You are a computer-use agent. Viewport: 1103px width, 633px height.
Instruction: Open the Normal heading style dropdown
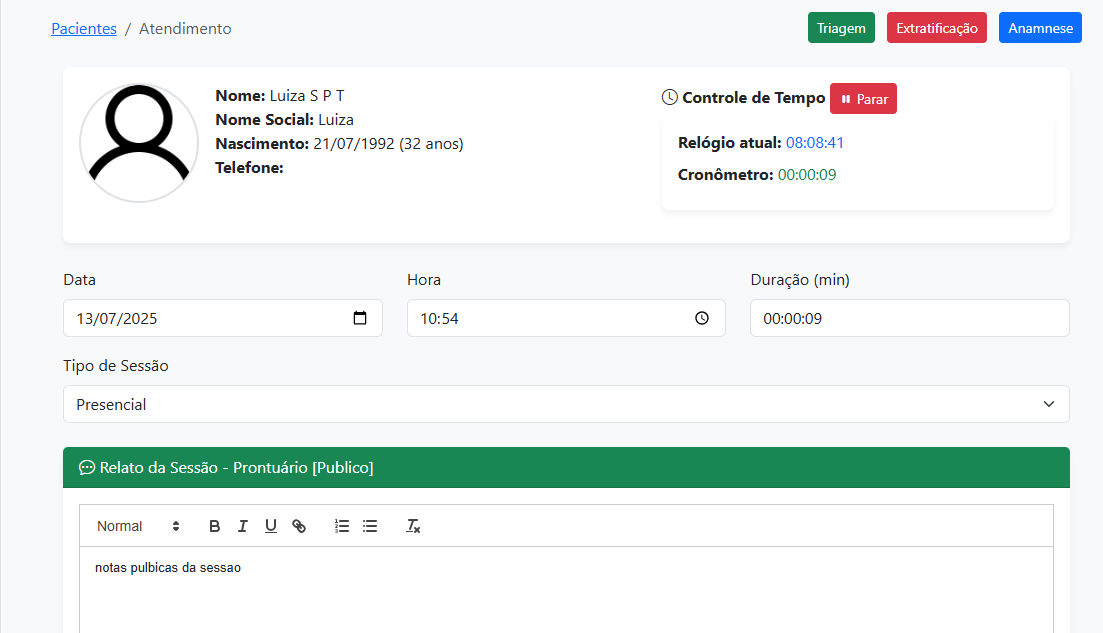click(138, 526)
